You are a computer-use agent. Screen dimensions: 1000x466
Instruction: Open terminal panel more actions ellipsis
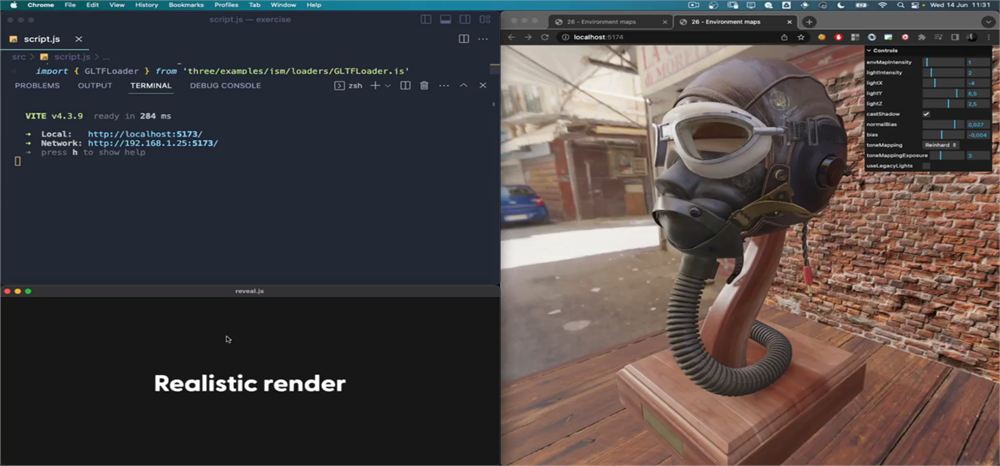point(444,85)
